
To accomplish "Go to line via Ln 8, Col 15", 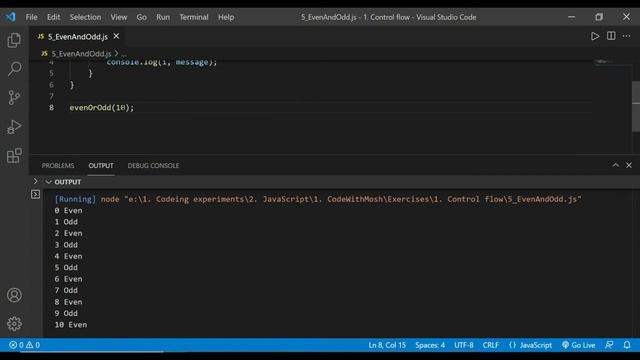I will [387, 345].
